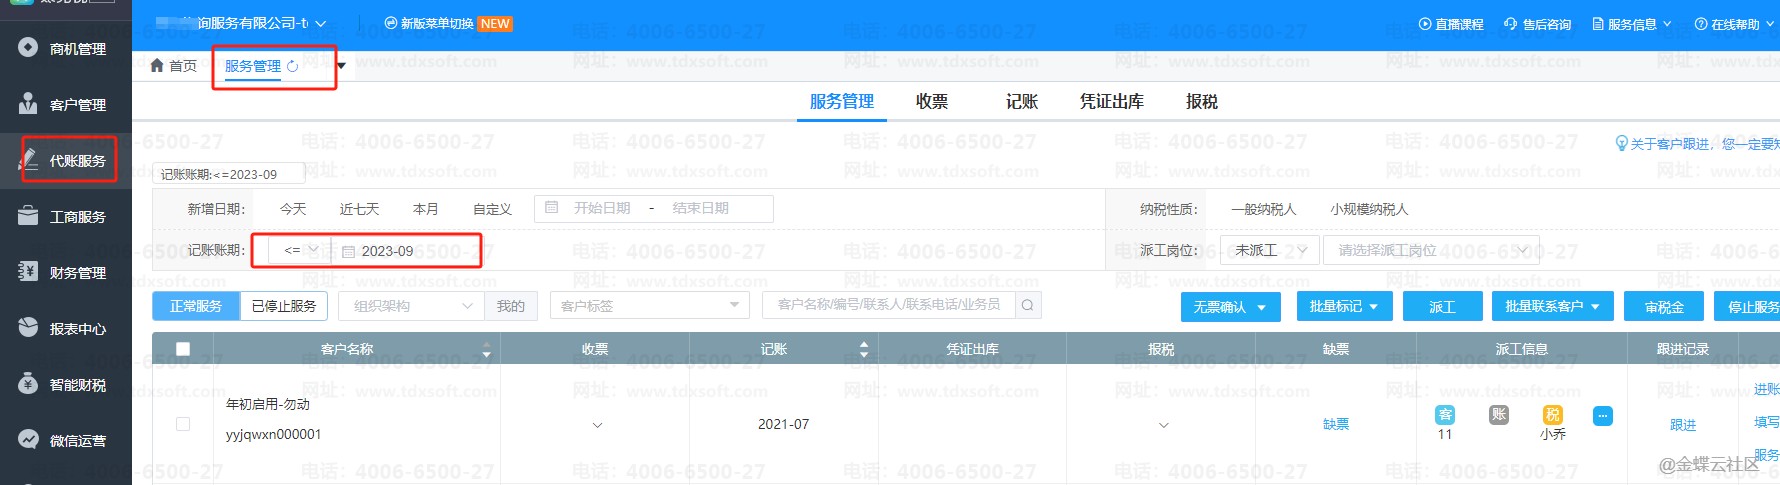The image size is (1780, 485).
Task: Check the select-all checkbox in table header
Action: pyautogui.click(x=183, y=349)
